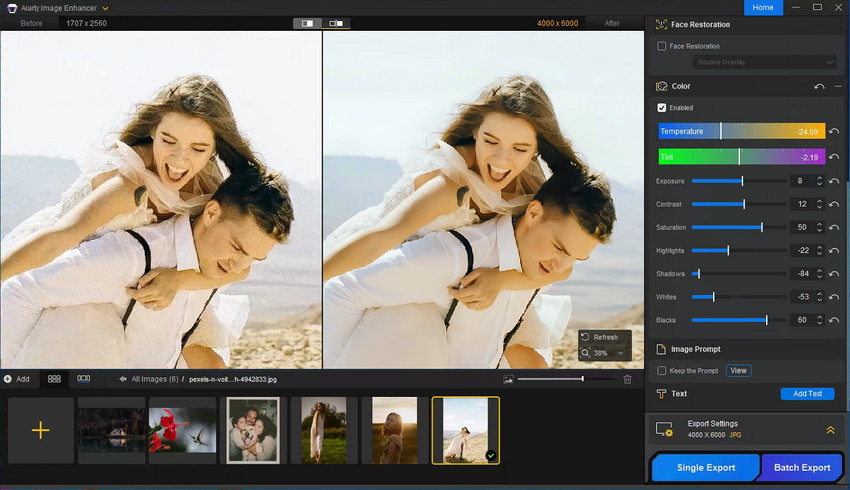Reset Highlights using its undo arrow

[x=834, y=250]
